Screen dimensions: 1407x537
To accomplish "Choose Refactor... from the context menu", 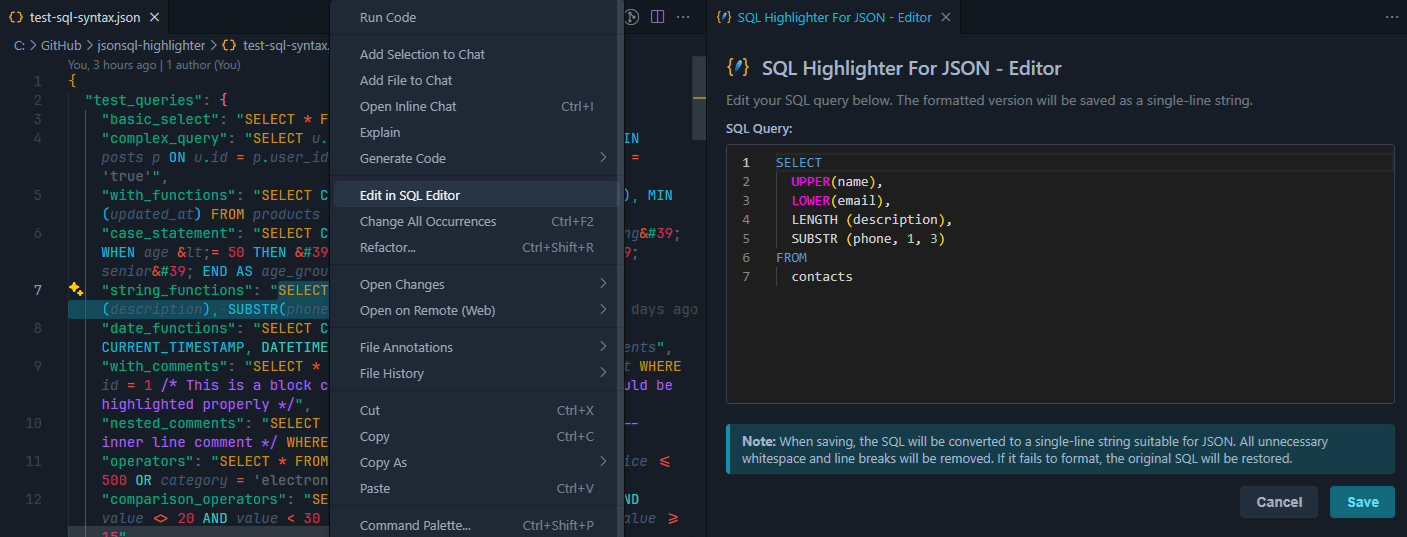I will pos(475,247).
